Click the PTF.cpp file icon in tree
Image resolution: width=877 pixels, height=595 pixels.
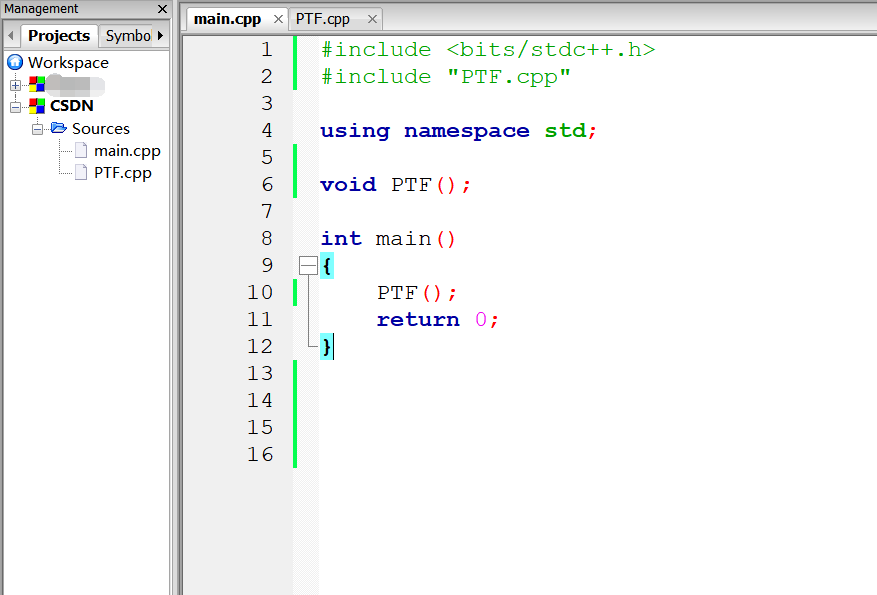point(81,172)
